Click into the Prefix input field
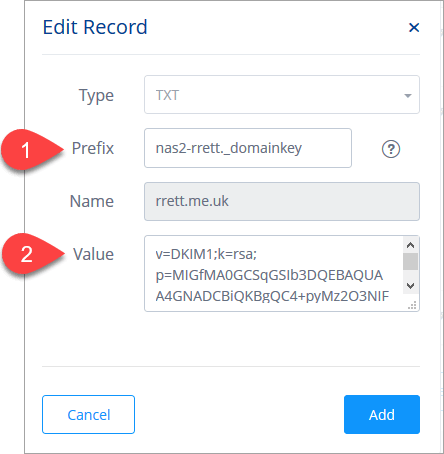Viewport: 444px width, 454px height. [x=248, y=148]
